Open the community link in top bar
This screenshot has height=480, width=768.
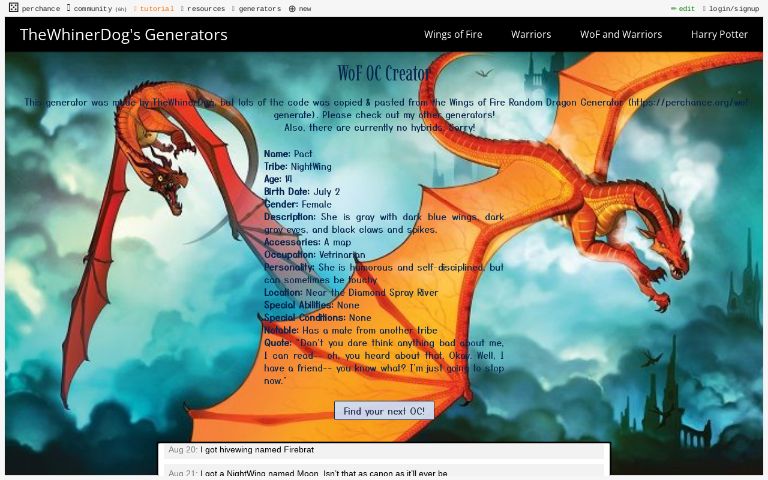click(96, 8)
